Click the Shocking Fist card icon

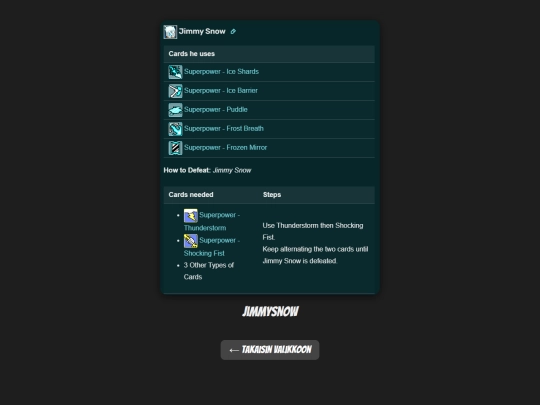click(190, 241)
